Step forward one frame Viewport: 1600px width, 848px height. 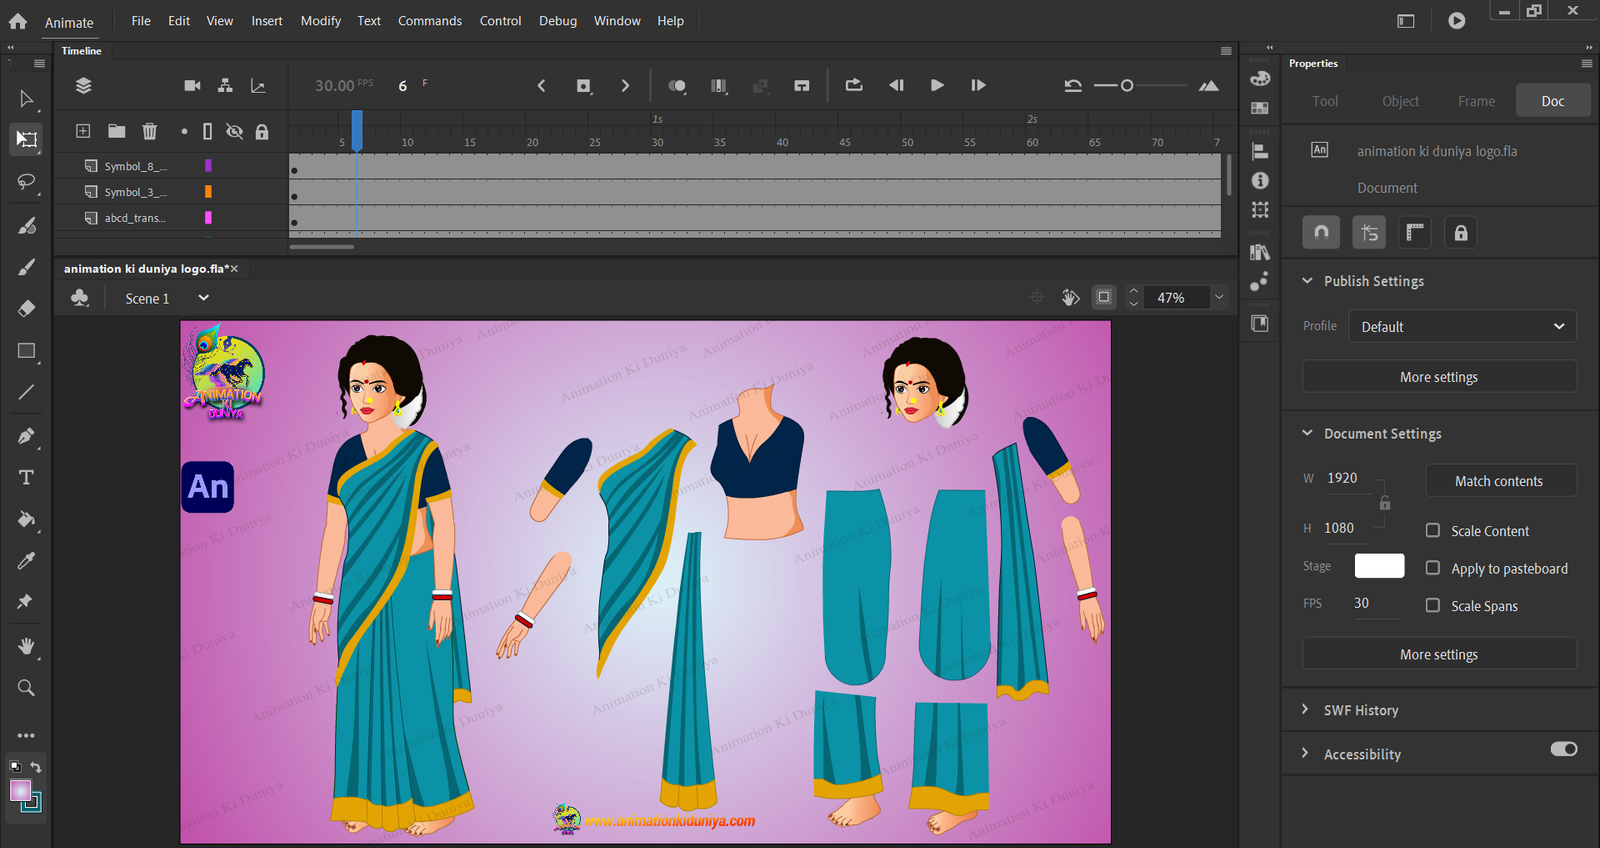[x=978, y=85]
